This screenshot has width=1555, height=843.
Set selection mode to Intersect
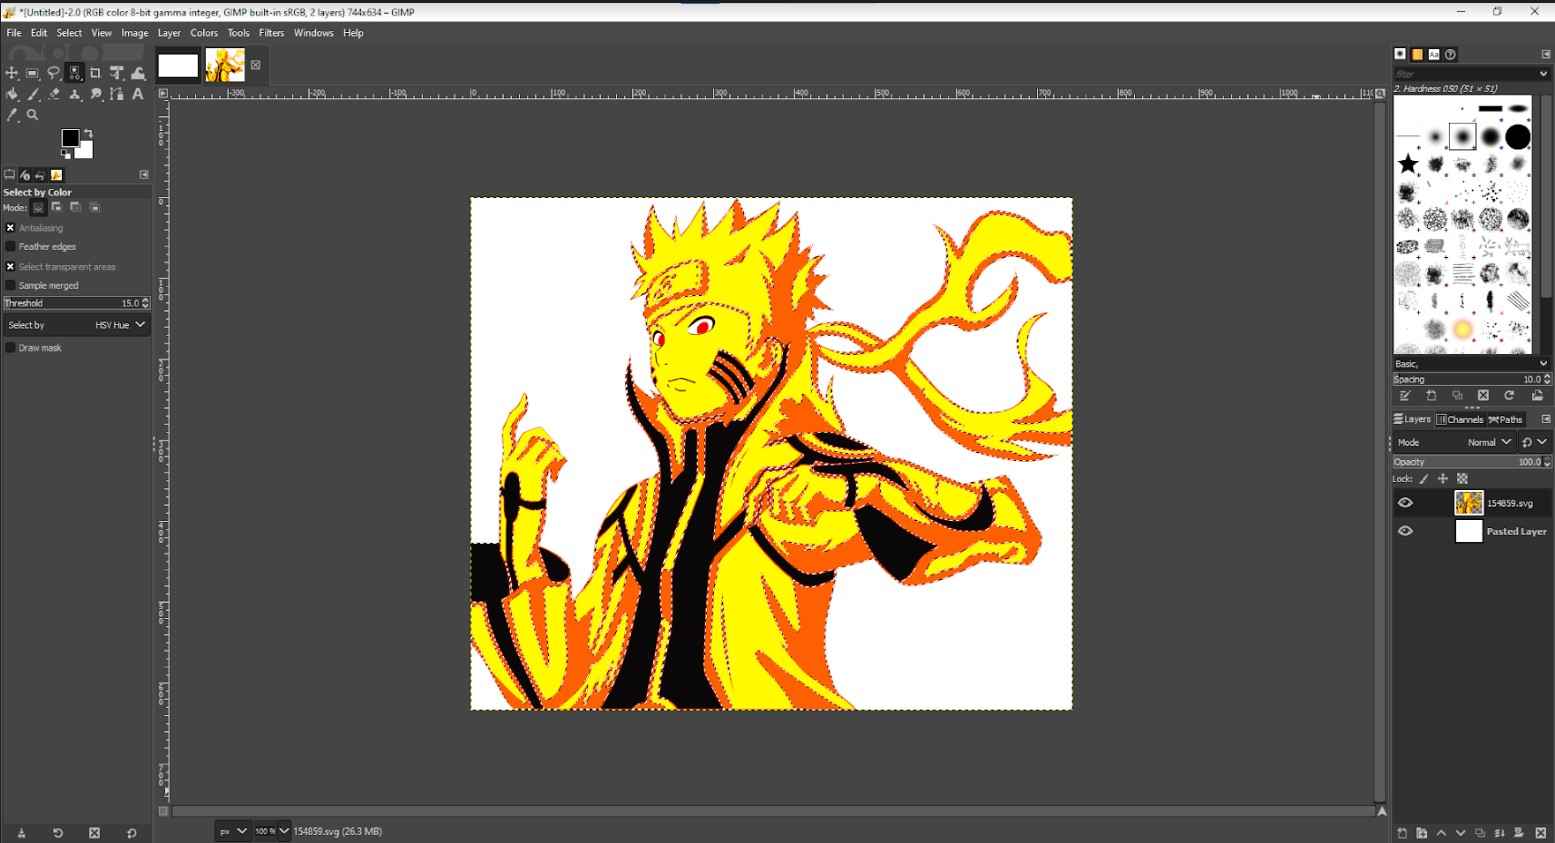(x=95, y=208)
